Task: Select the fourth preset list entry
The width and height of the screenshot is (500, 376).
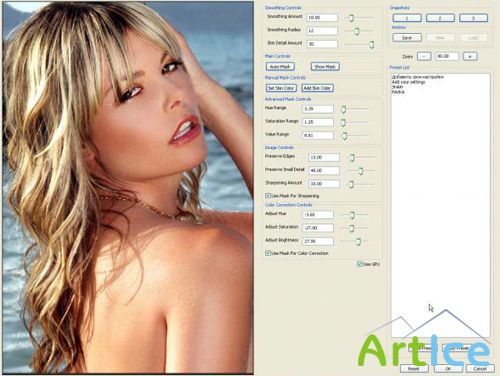Action: coord(398,92)
